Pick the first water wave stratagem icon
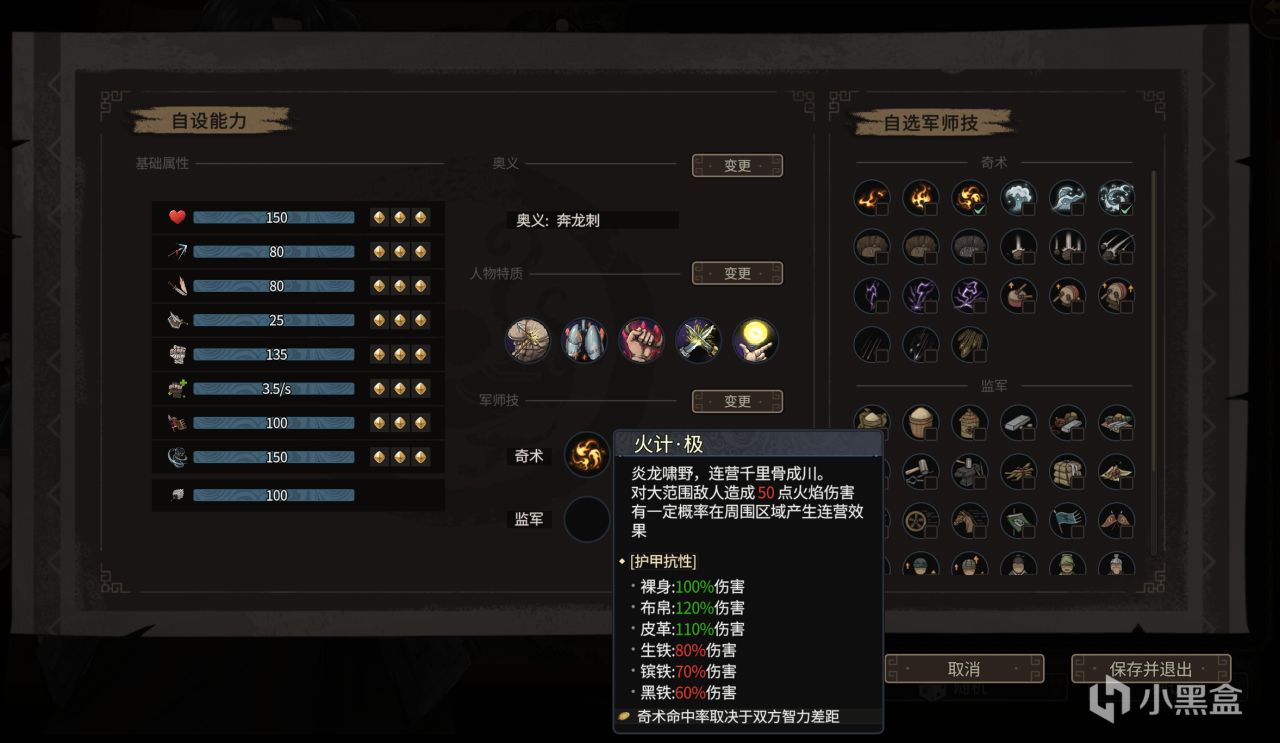Screen dimensions: 1280x743 (x=1019, y=197)
